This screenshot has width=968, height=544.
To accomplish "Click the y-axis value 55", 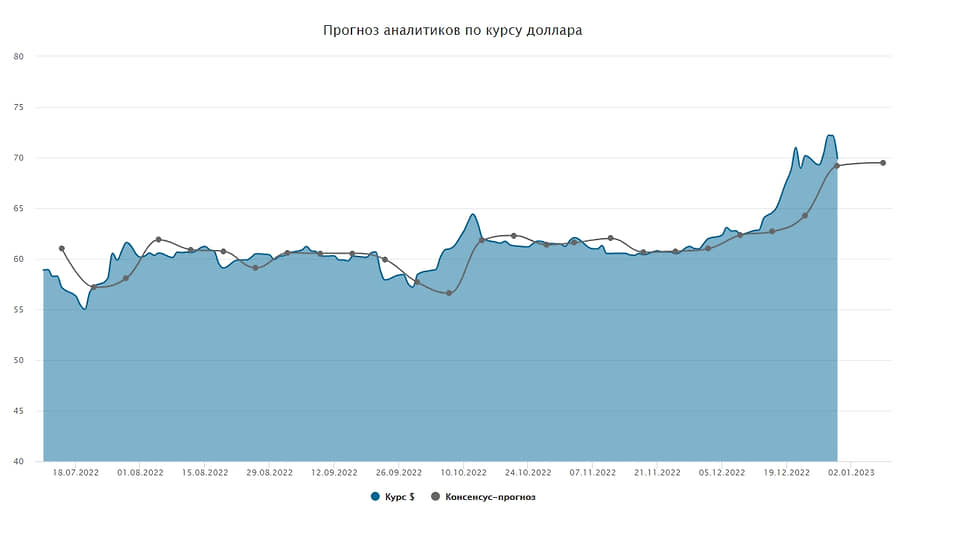I will point(19,310).
